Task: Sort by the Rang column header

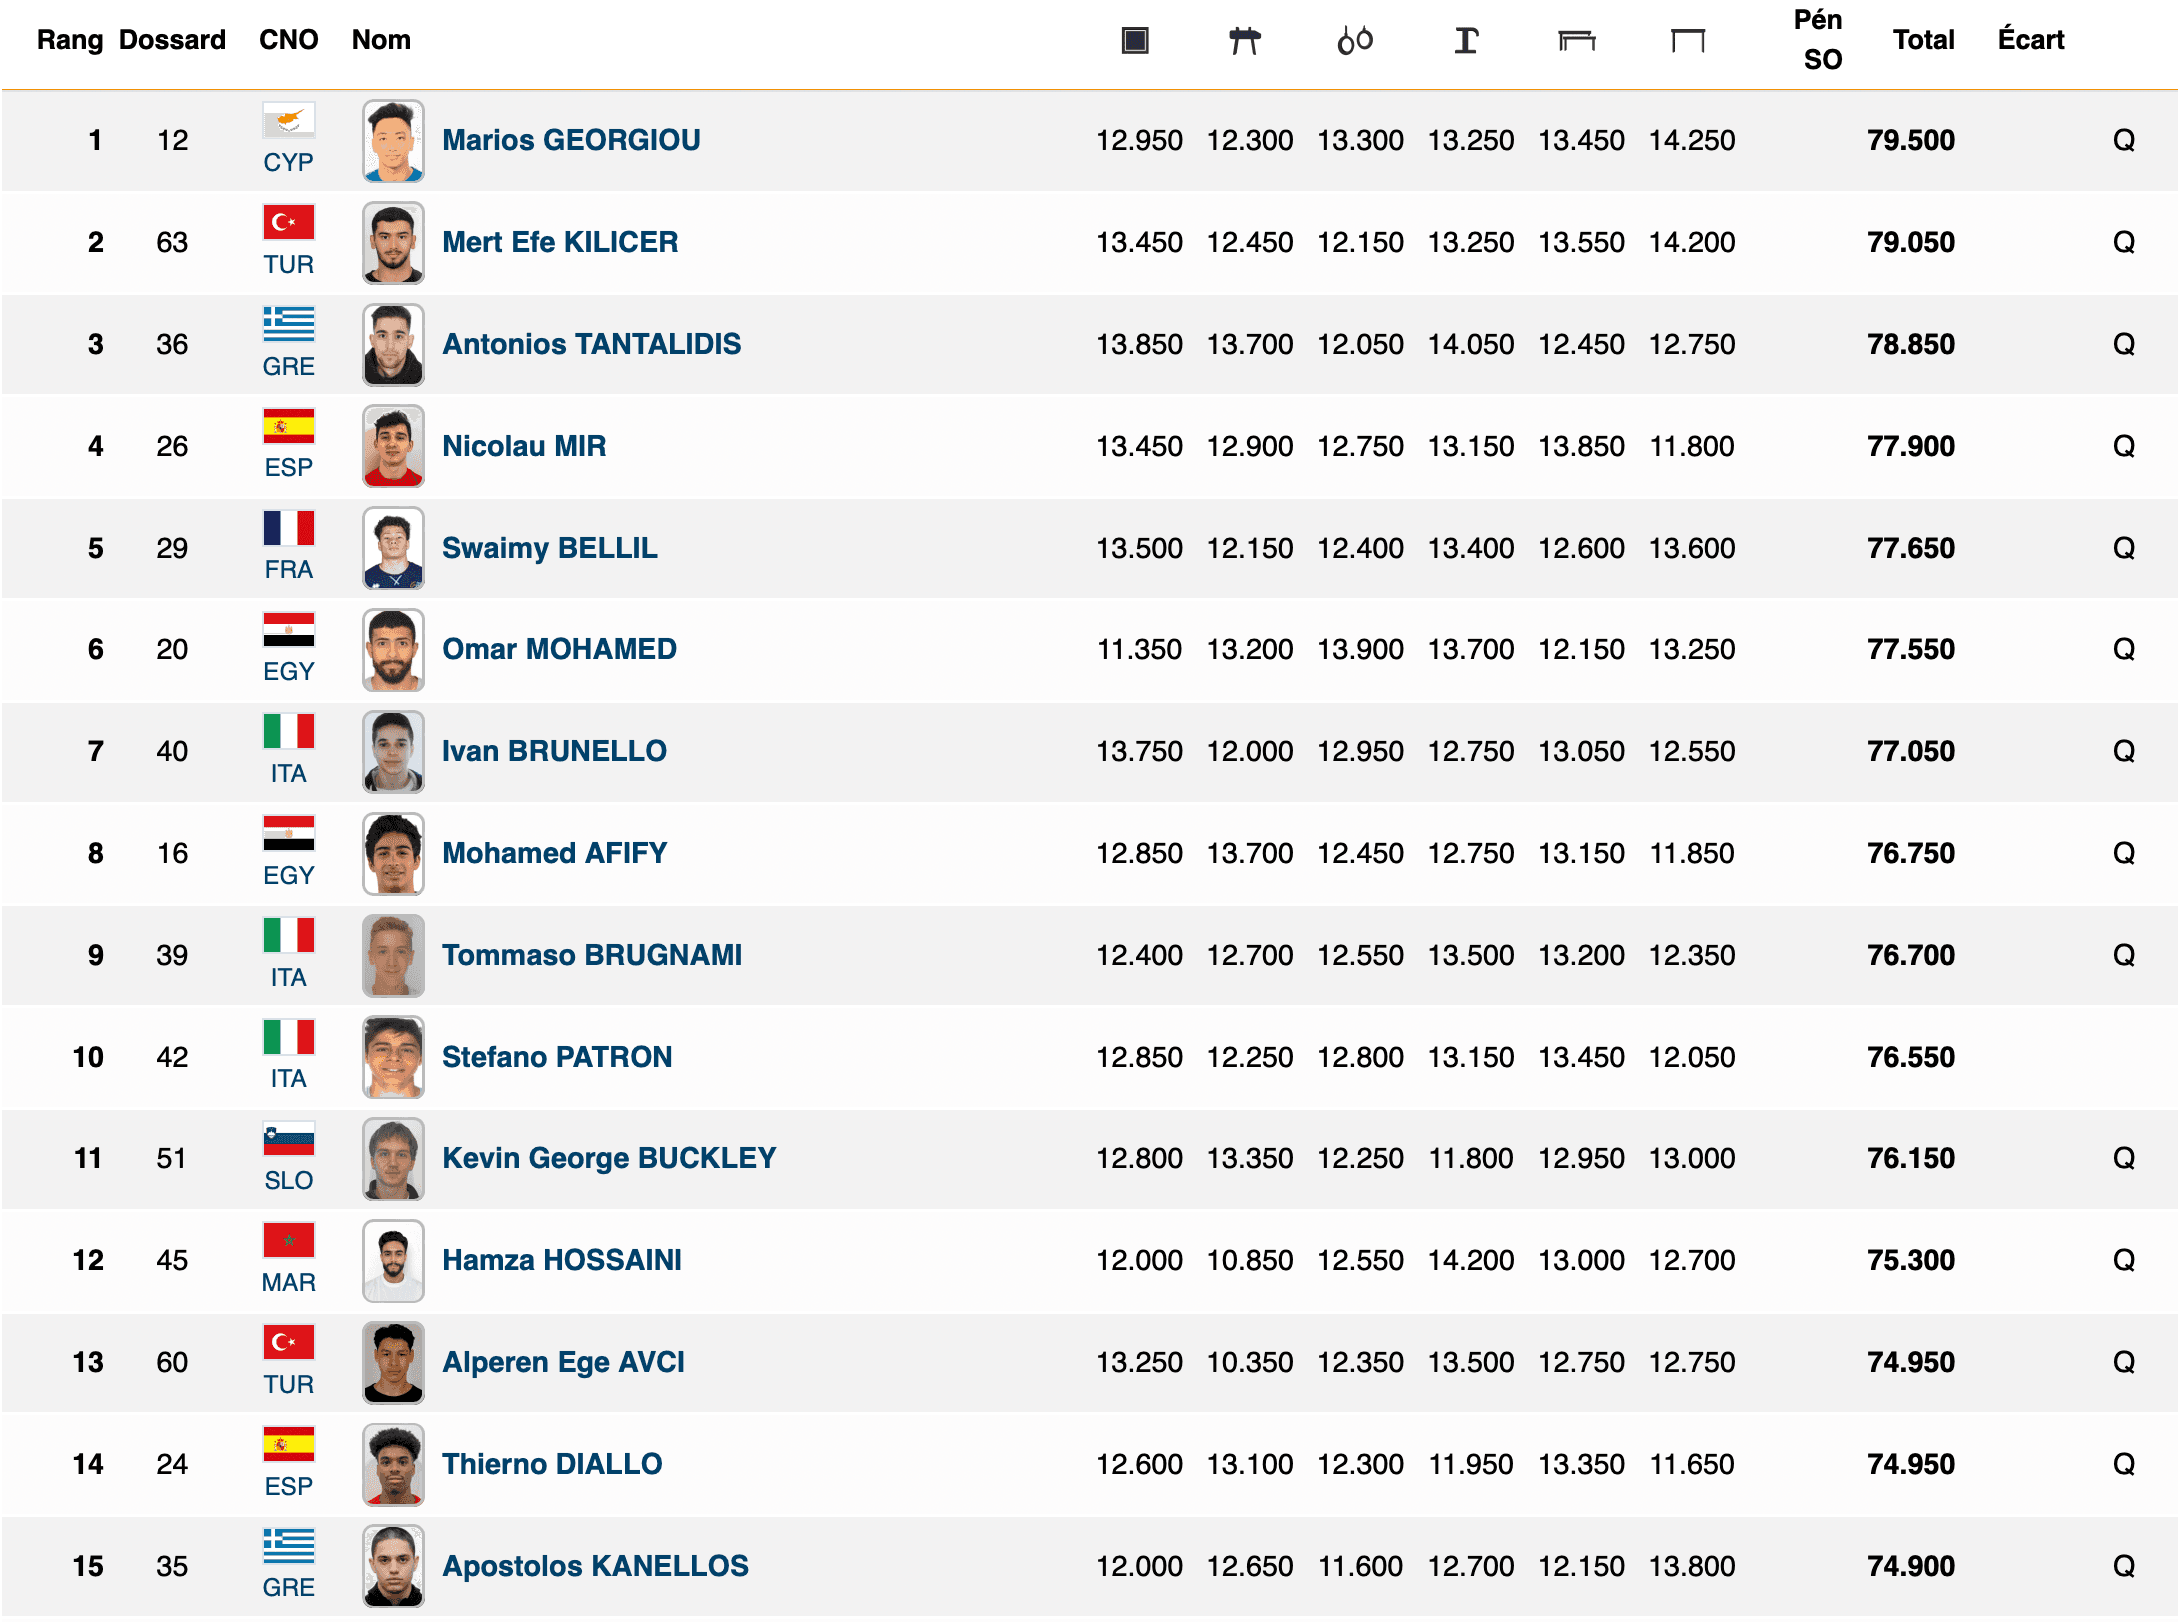Action: (x=70, y=40)
